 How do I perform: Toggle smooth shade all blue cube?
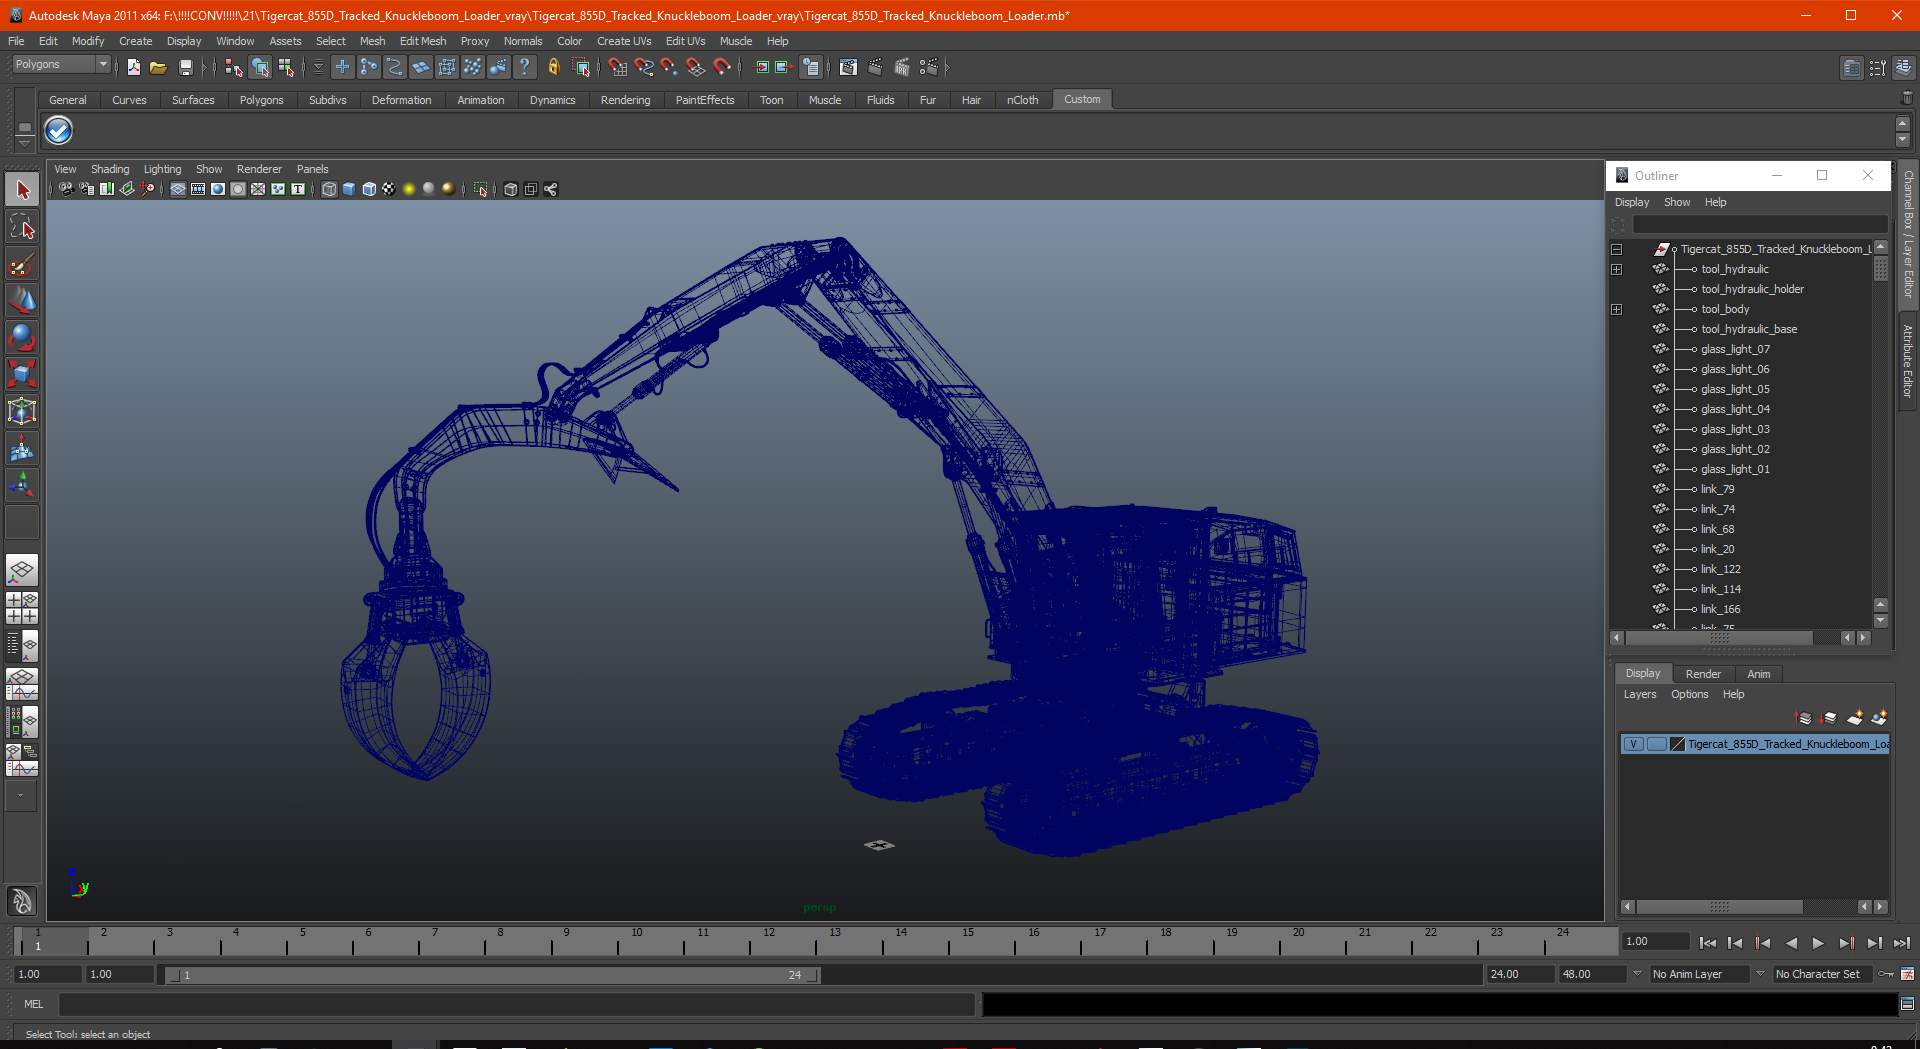[349, 189]
